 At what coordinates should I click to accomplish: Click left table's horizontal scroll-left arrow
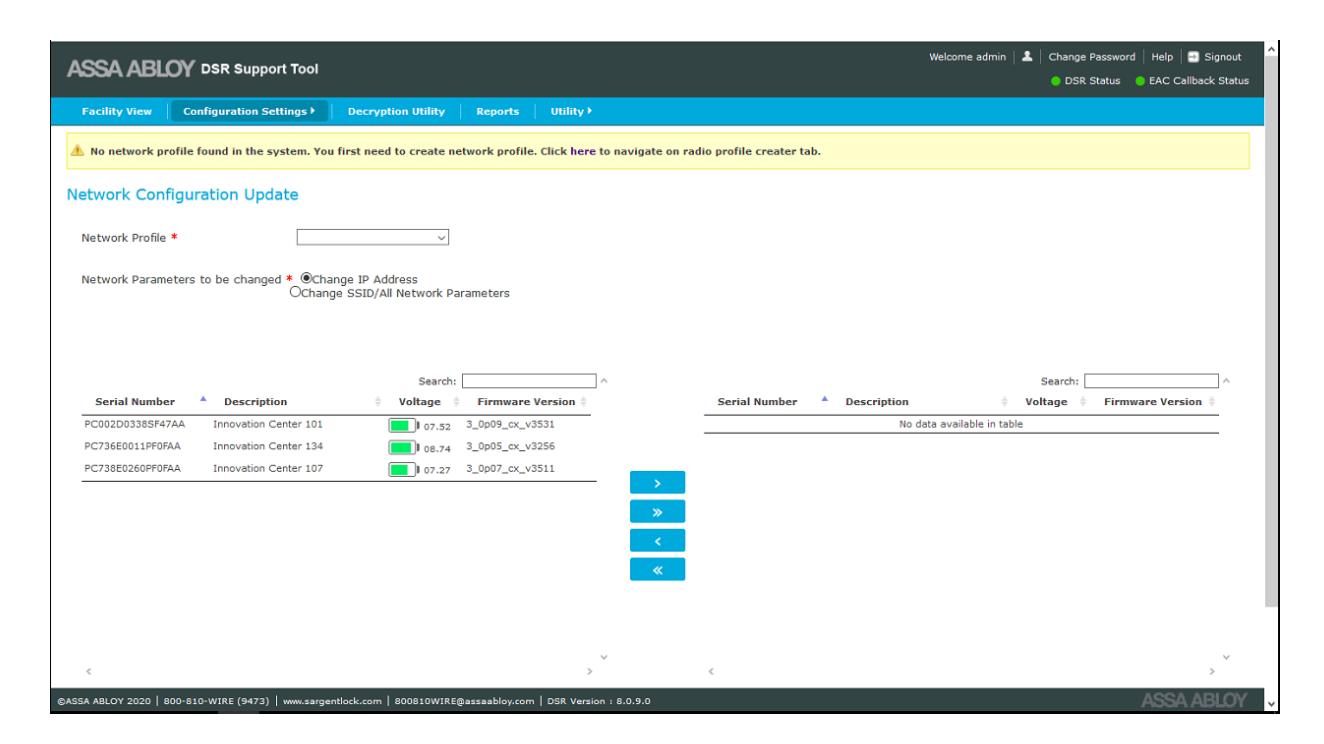click(x=87, y=670)
